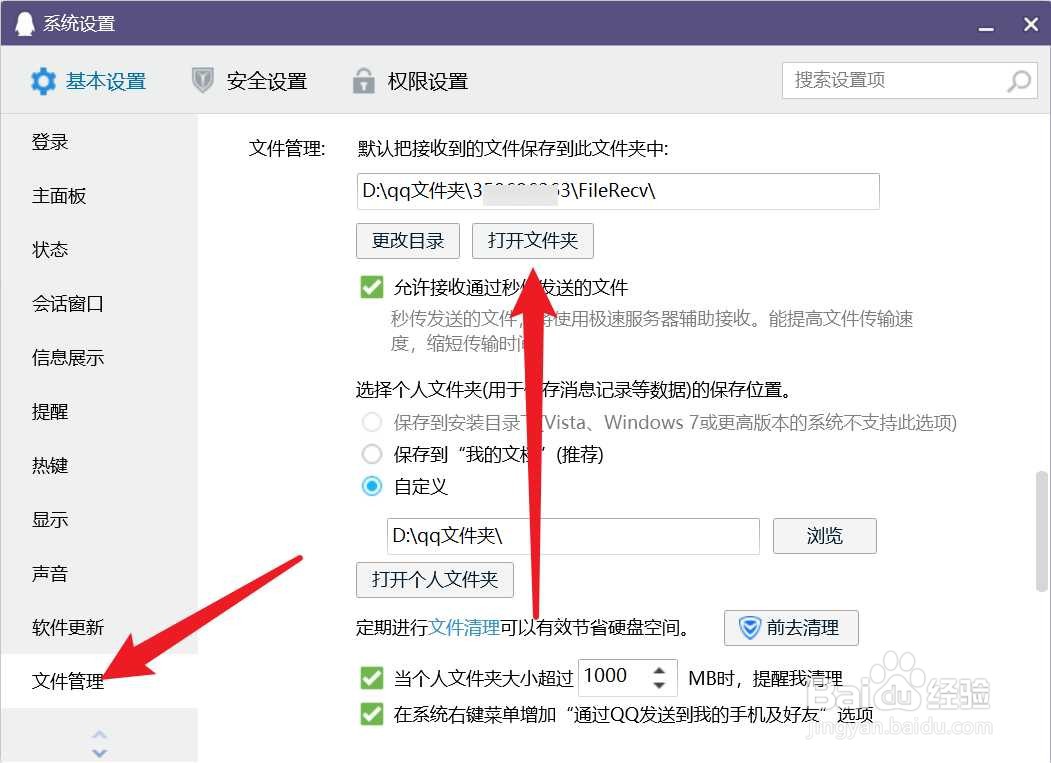Open the 基本设置 tab
This screenshot has width=1051, height=763.
pyautogui.click(x=88, y=81)
